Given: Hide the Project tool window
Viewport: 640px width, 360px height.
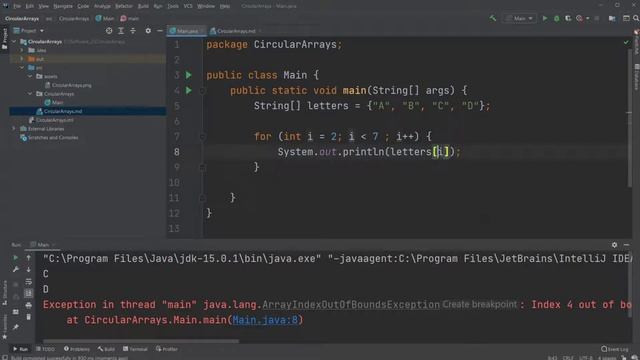Looking at the screenshot, I should (x=160, y=31).
